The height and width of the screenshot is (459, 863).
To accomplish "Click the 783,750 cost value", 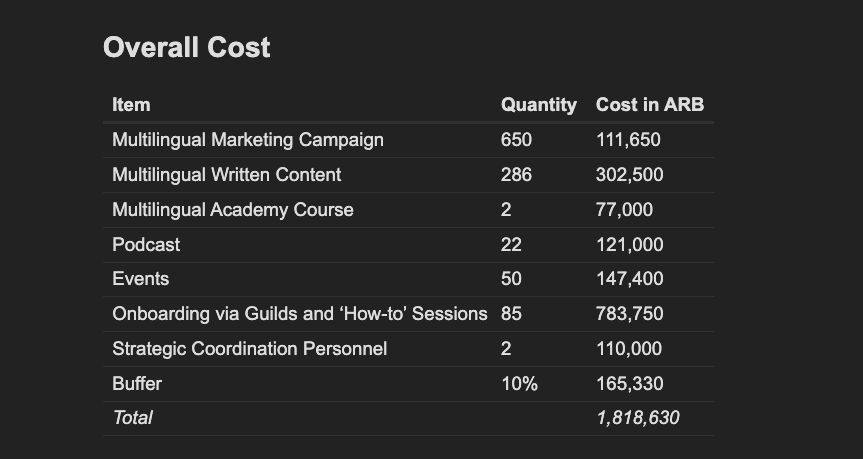I will [629, 314].
